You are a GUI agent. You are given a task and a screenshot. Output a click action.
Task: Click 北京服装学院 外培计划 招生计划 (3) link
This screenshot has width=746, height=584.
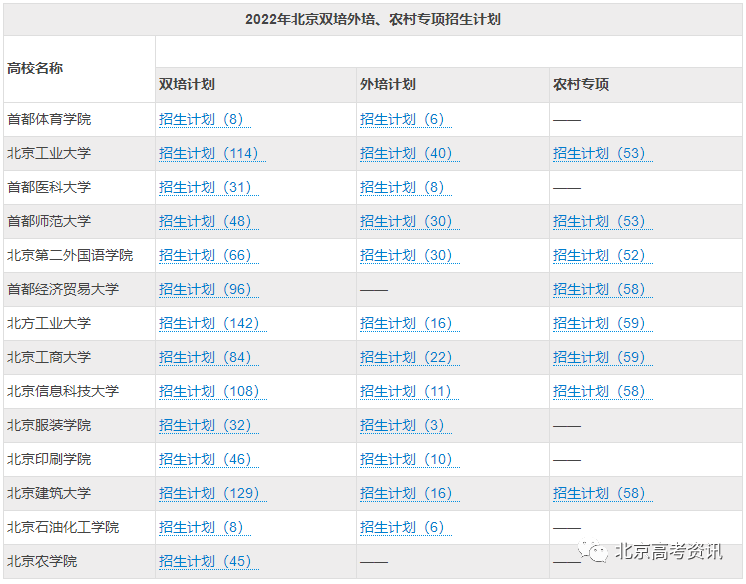(402, 426)
